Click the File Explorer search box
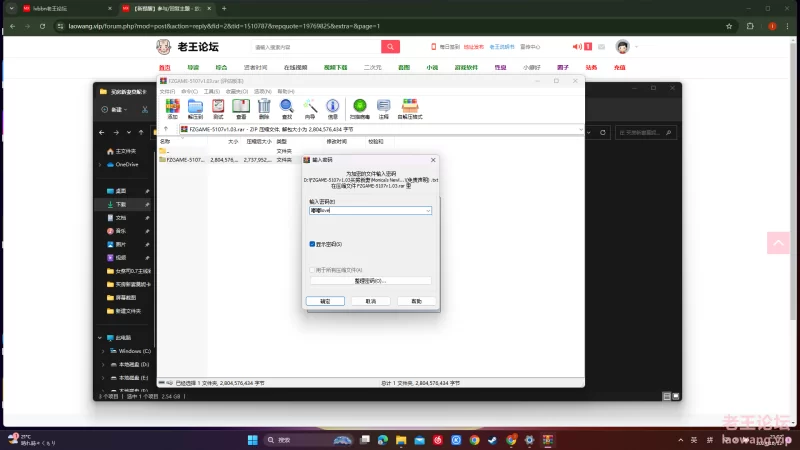 645,132
